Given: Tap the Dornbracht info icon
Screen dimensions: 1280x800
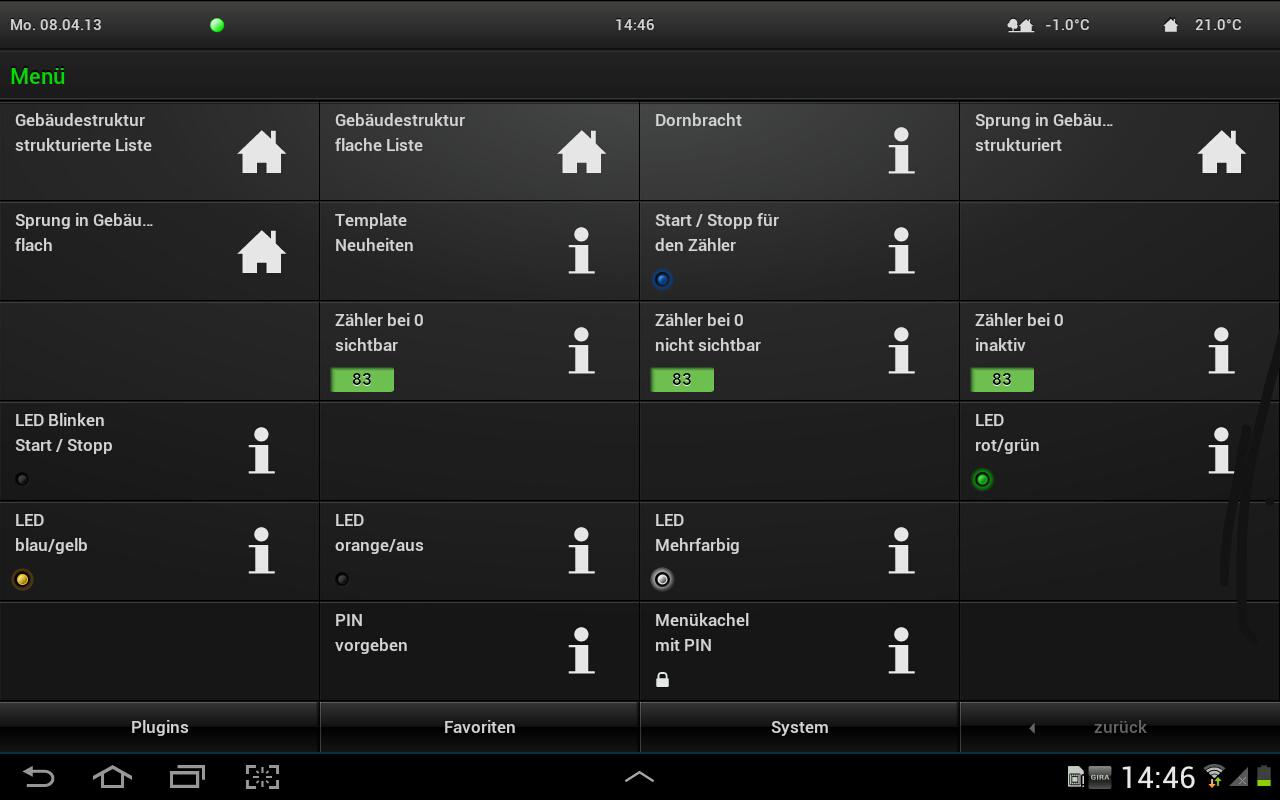Looking at the screenshot, I should [x=901, y=150].
